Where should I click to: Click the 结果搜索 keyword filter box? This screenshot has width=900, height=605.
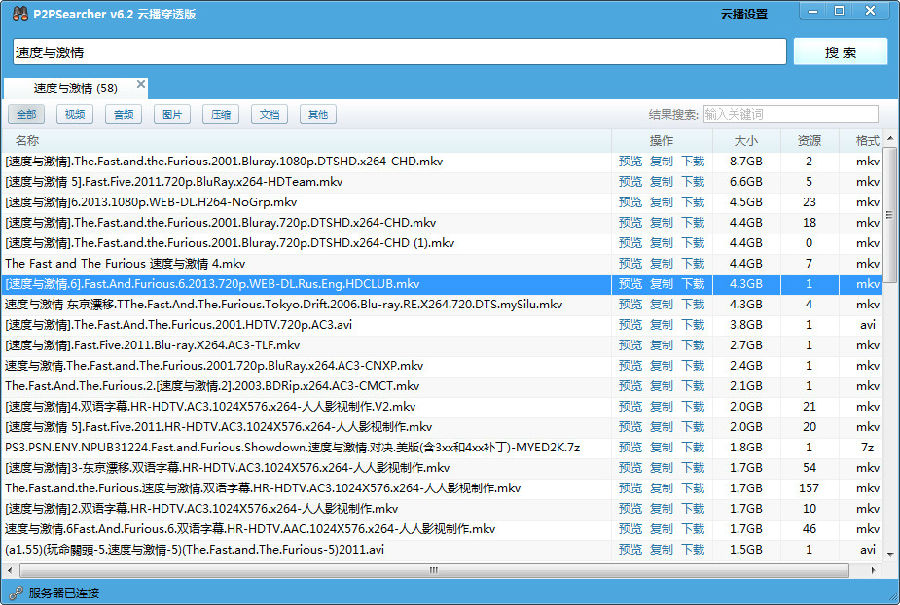(790, 113)
